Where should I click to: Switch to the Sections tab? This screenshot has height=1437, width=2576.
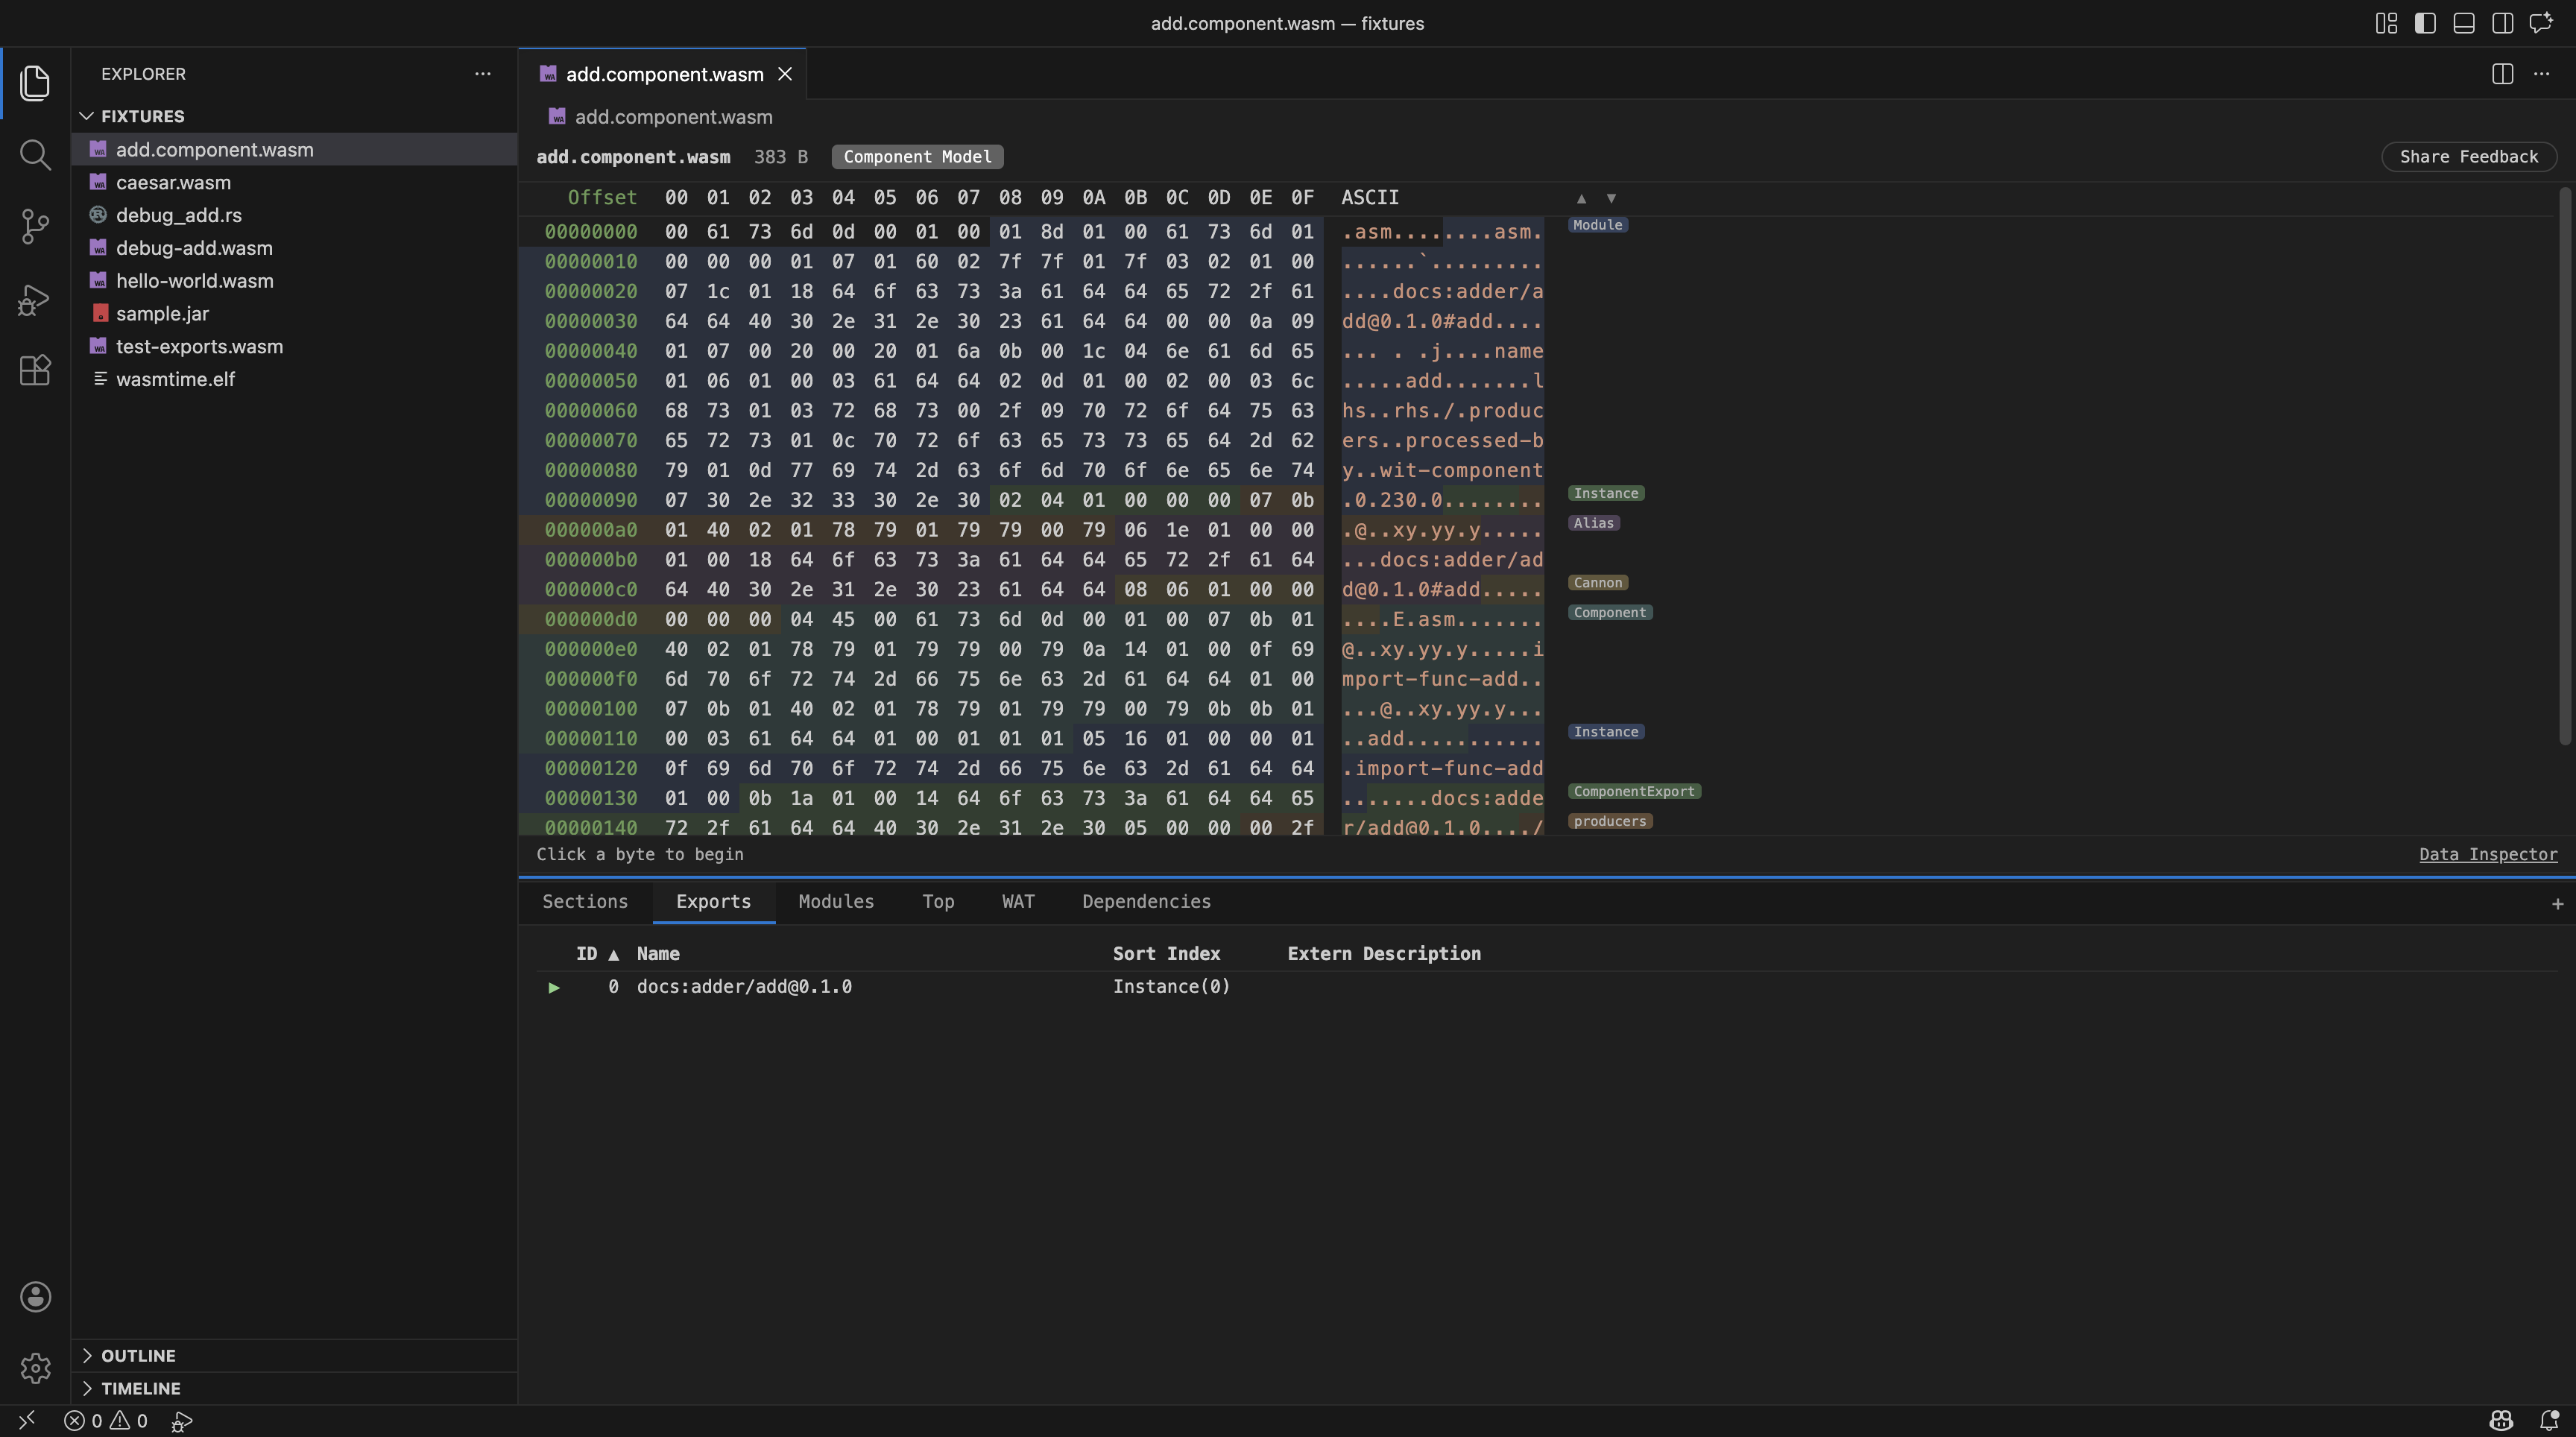(585, 901)
